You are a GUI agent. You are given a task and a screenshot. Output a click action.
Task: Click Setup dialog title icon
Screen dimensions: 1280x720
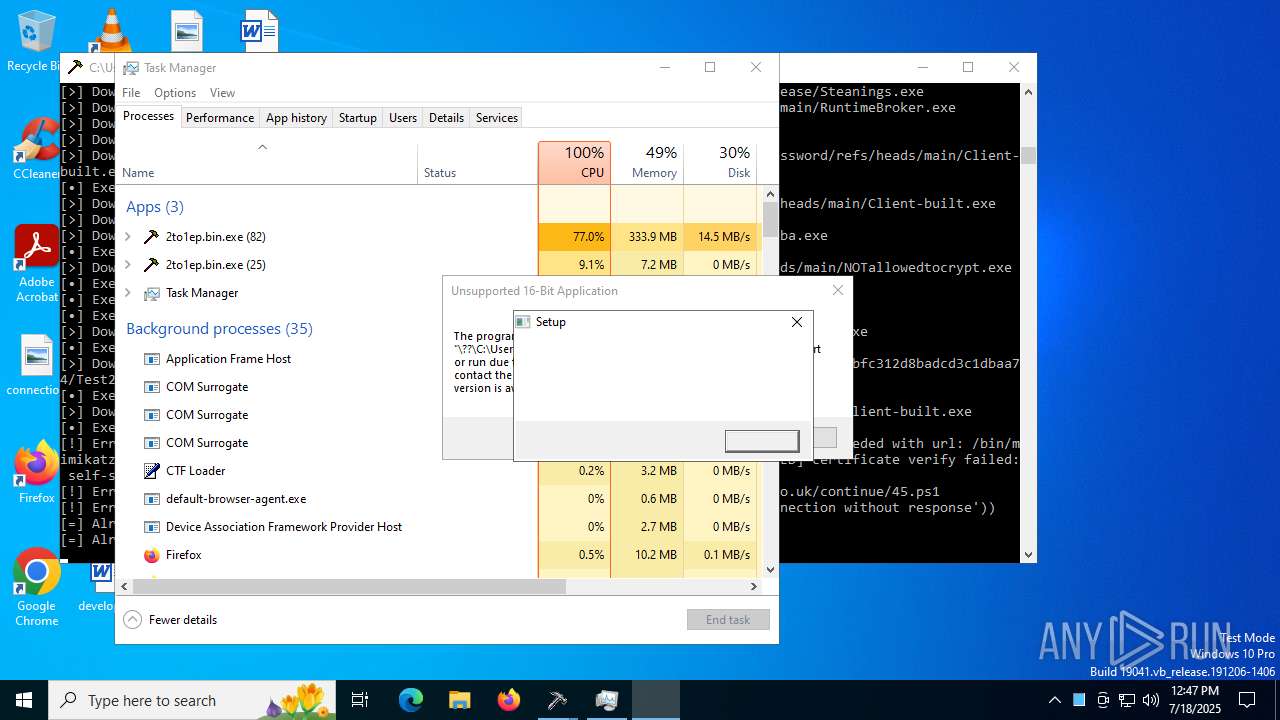pos(523,322)
